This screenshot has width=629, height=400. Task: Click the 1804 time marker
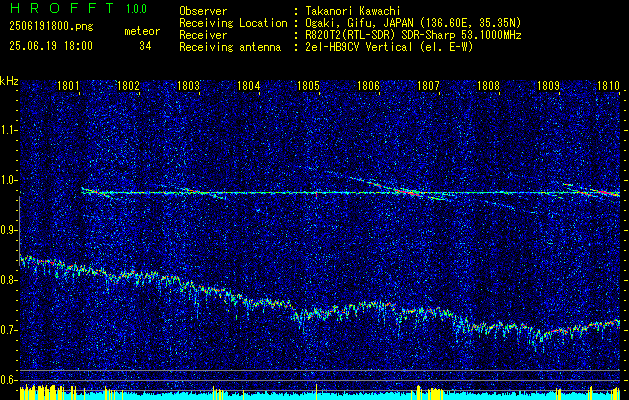248,85
